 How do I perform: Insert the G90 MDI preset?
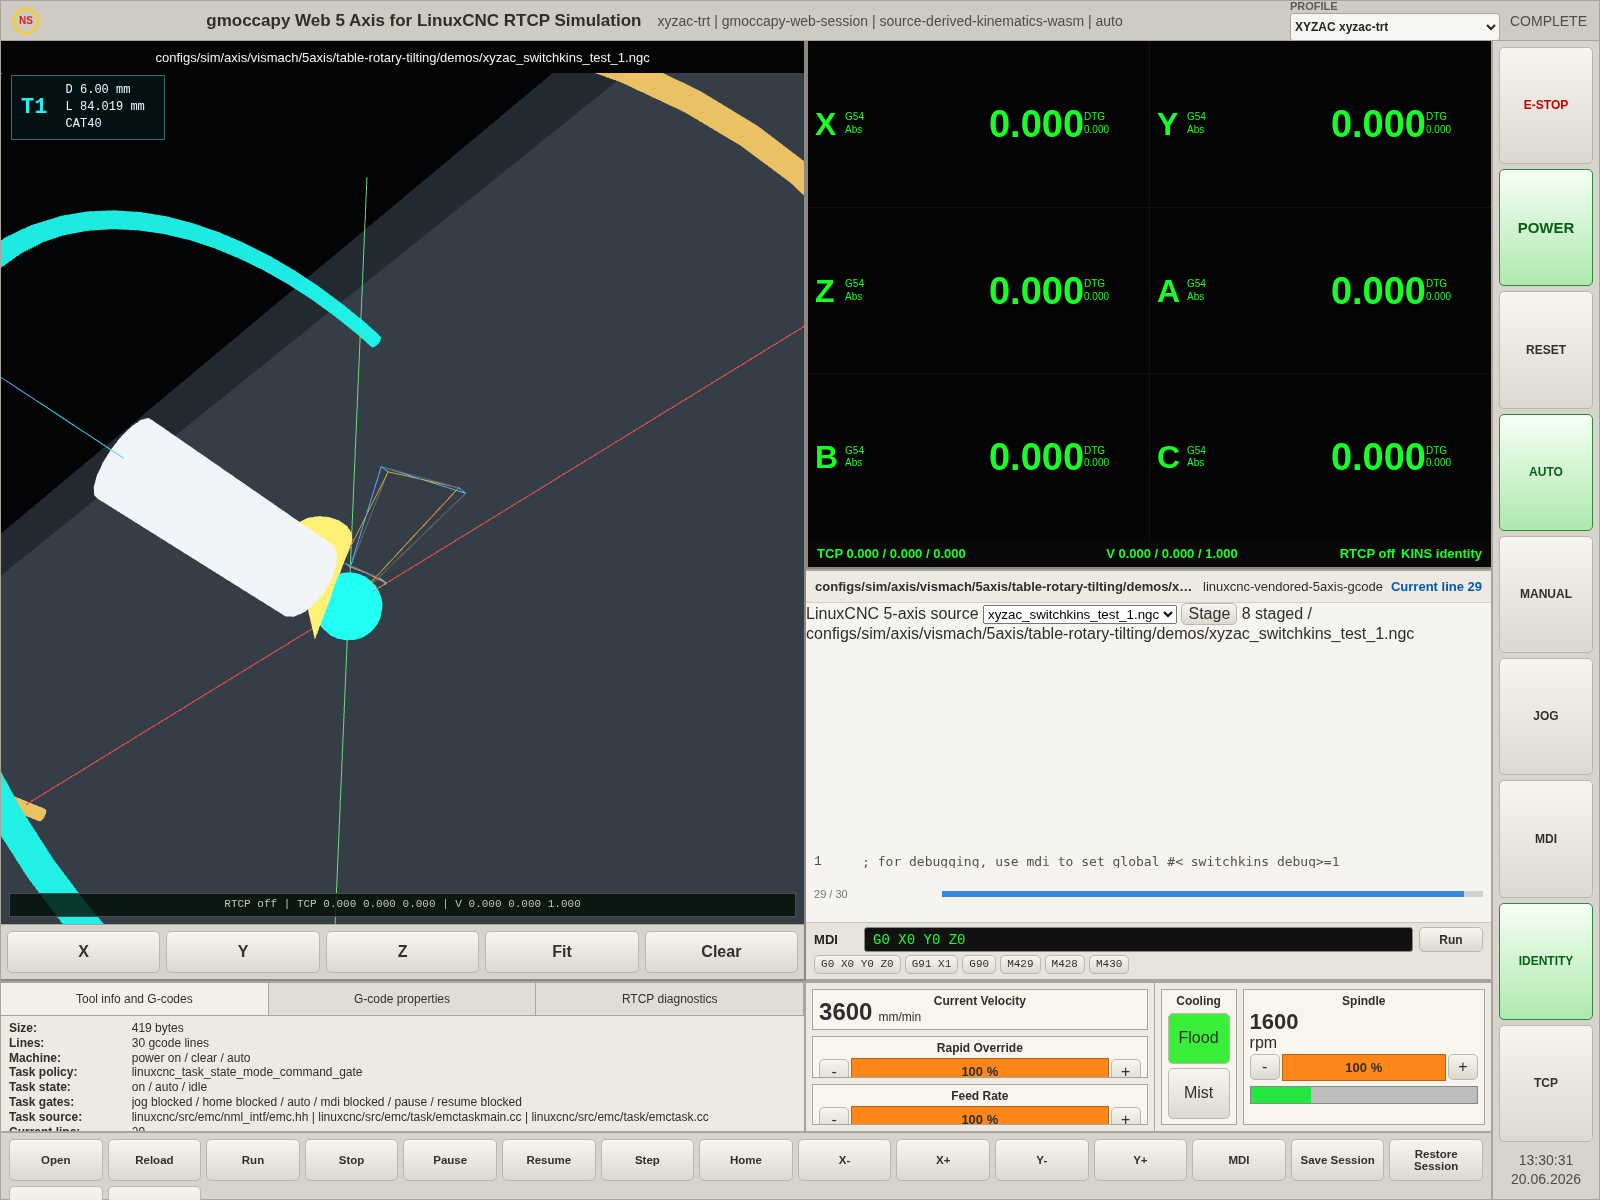tap(979, 964)
